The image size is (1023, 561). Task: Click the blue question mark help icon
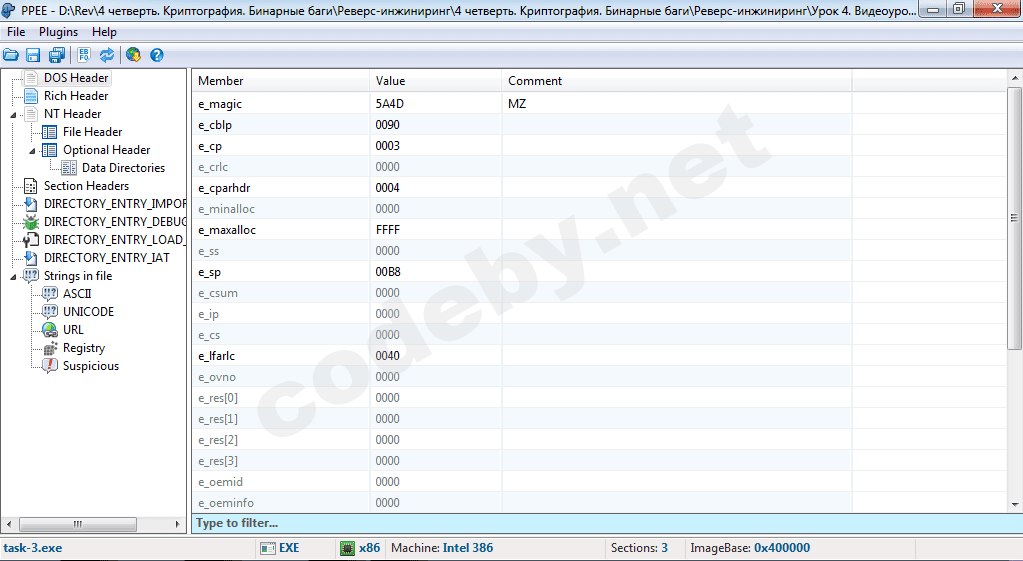(157, 55)
